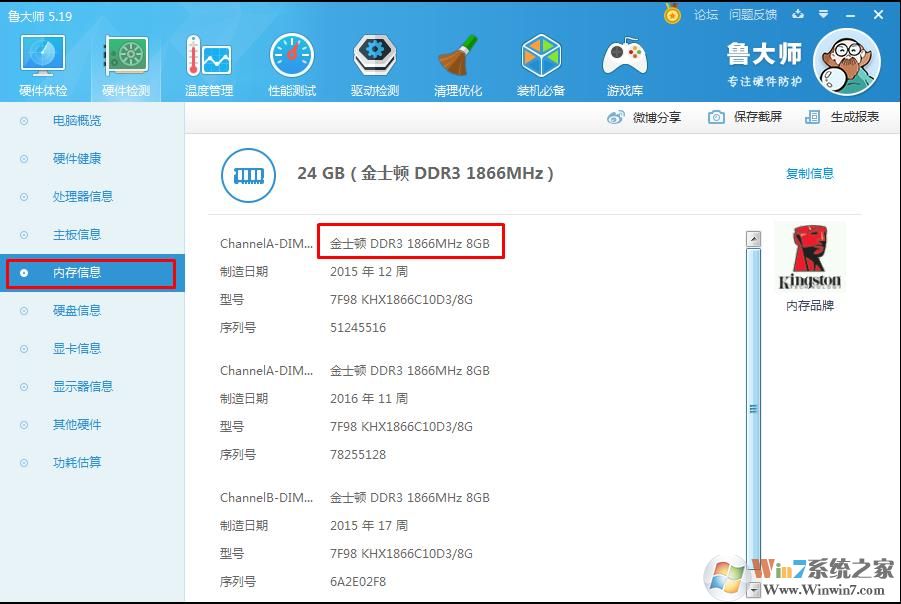Viewport: 901px width, 604px height.
Task: Click manufacture date 2015 年 12 周
Action: click(x=369, y=271)
